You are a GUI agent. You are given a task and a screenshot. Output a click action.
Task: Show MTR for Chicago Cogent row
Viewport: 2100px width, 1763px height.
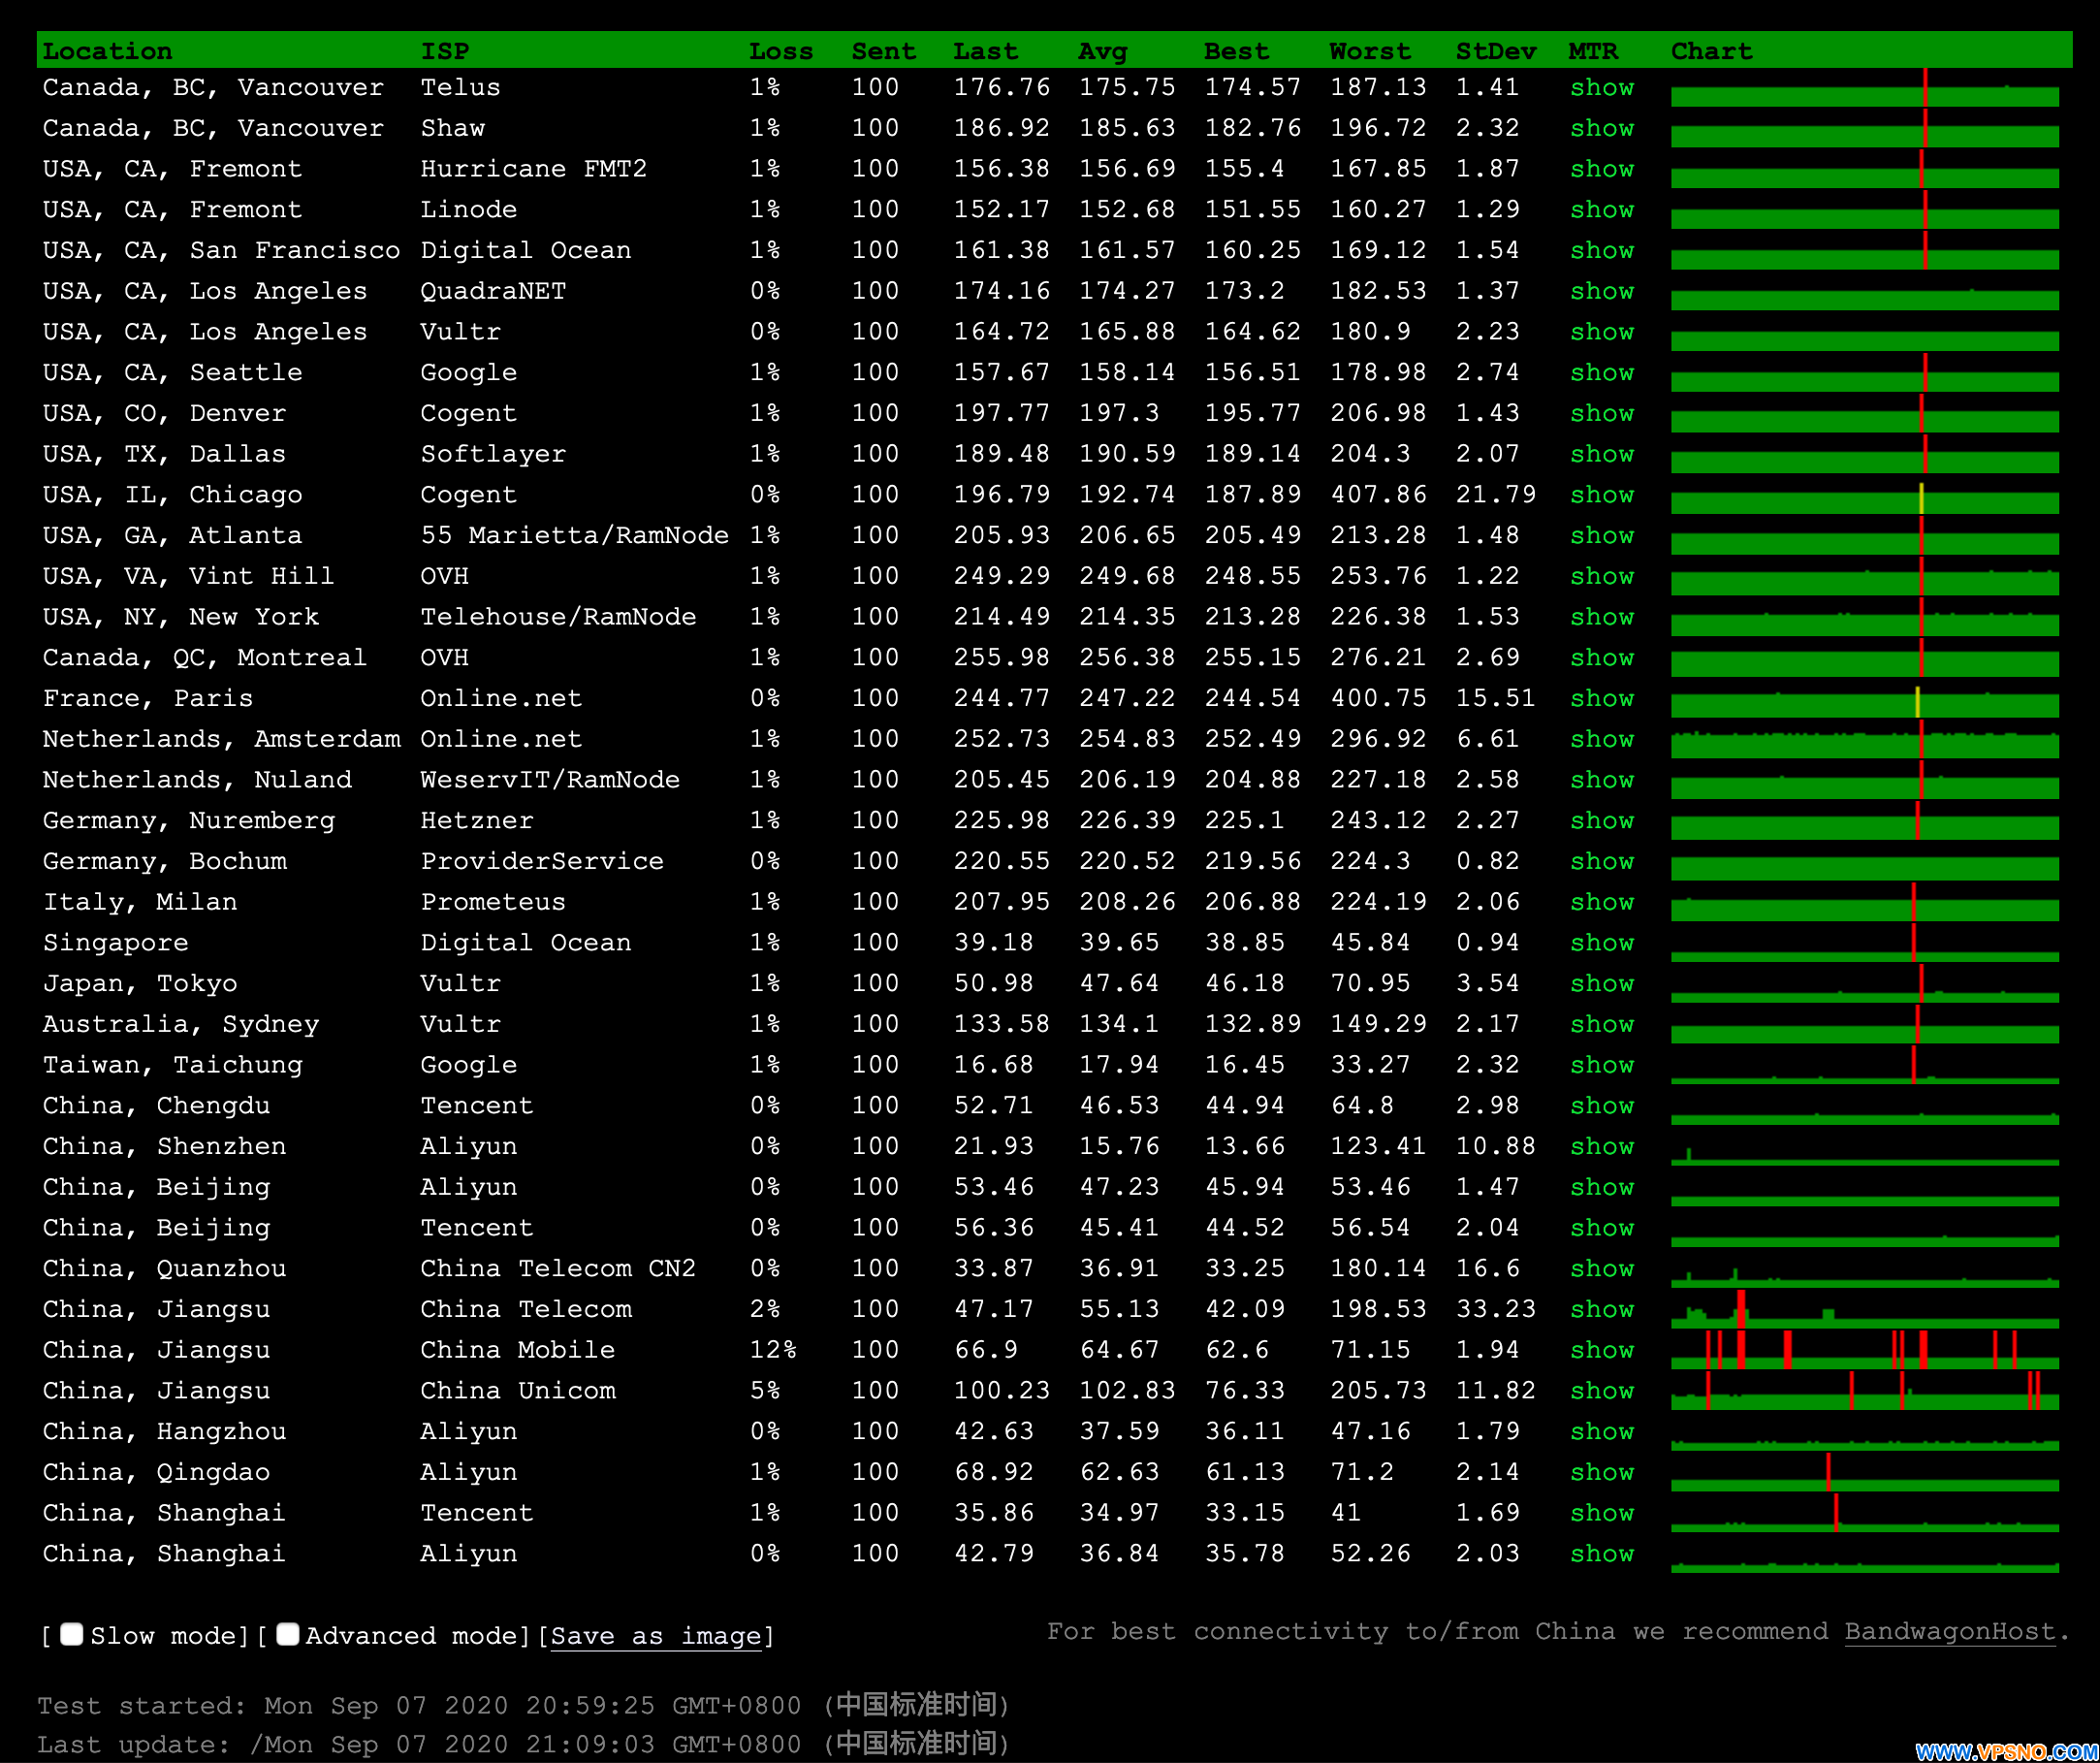click(1602, 495)
